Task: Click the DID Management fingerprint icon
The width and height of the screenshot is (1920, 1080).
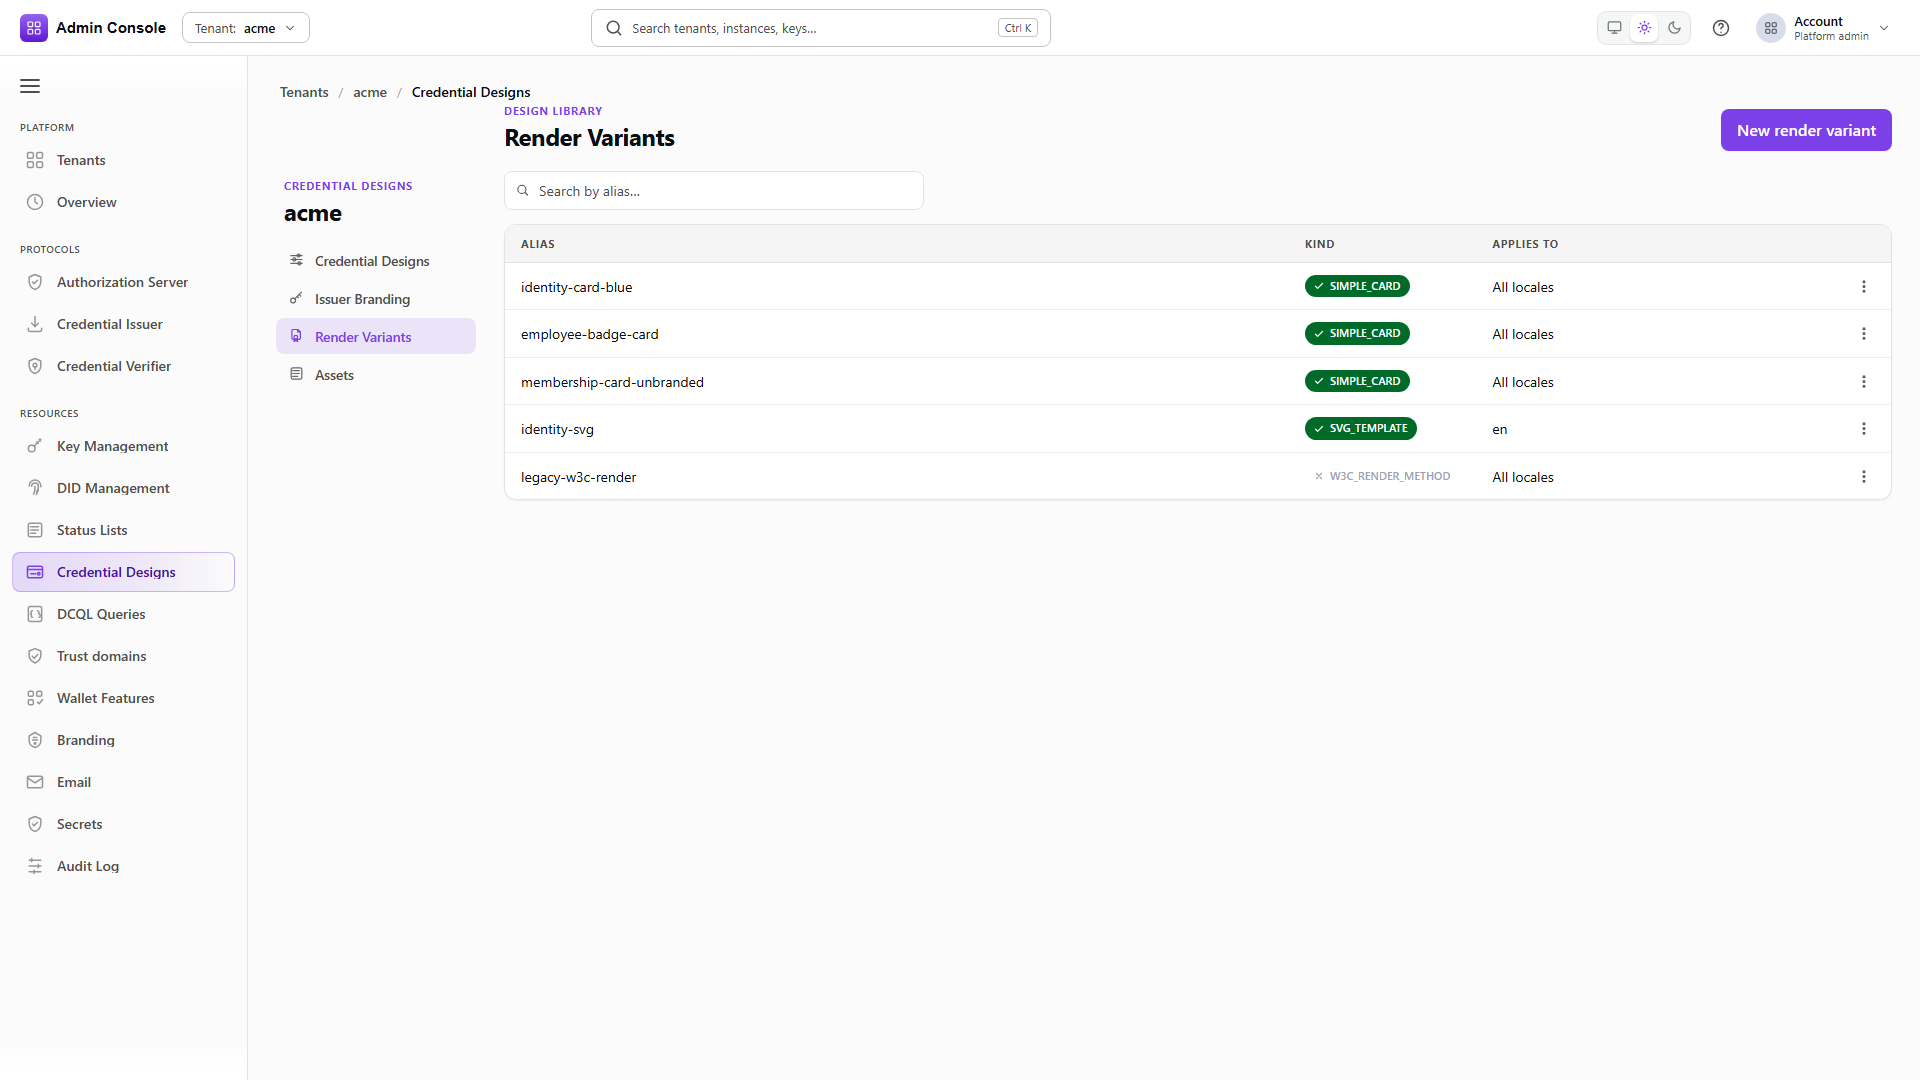Action: click(35, 488)
